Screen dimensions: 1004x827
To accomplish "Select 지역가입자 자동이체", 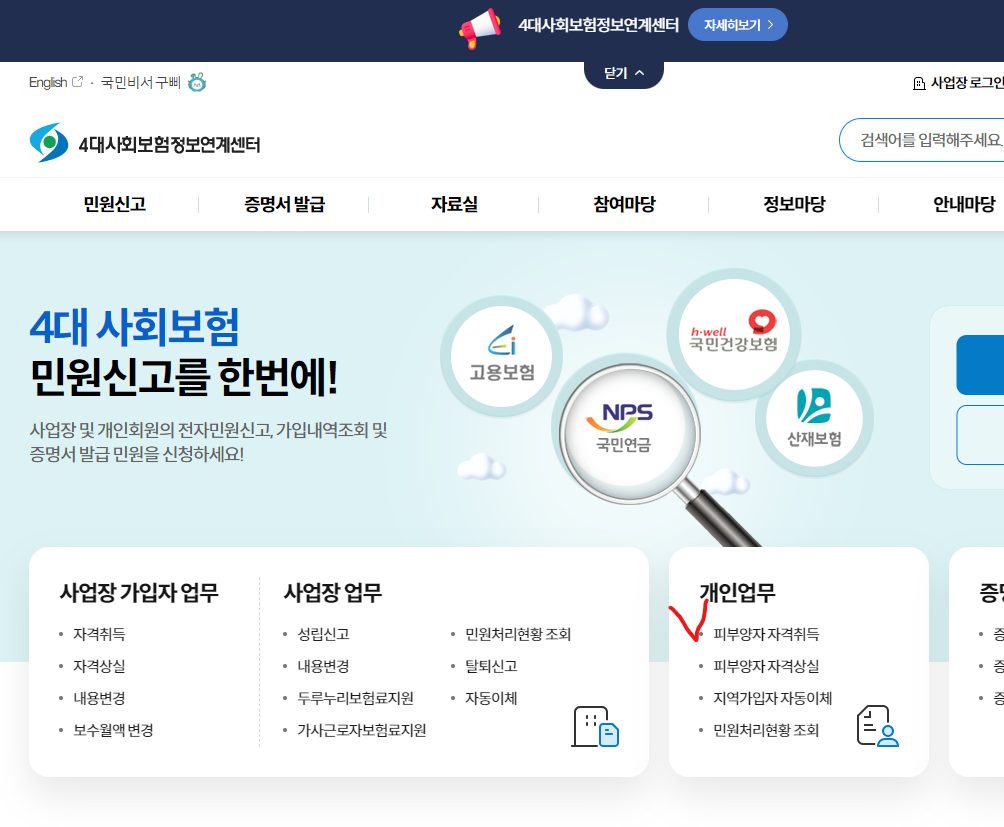I will [773, 698].
